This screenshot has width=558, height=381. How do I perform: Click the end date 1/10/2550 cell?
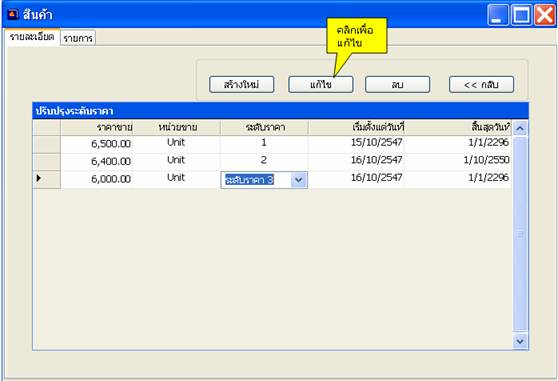pos(458,162)
